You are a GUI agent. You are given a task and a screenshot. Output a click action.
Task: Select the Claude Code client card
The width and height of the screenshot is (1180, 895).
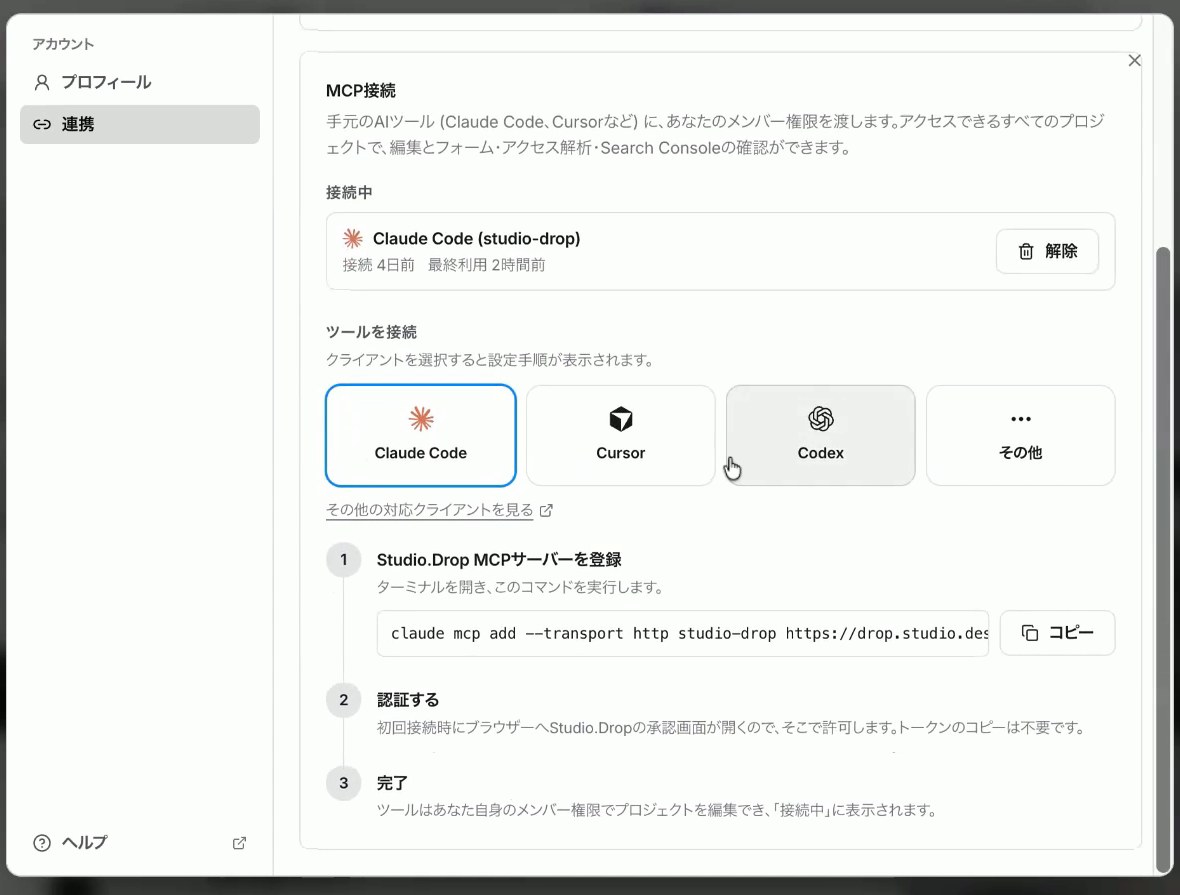421,435
